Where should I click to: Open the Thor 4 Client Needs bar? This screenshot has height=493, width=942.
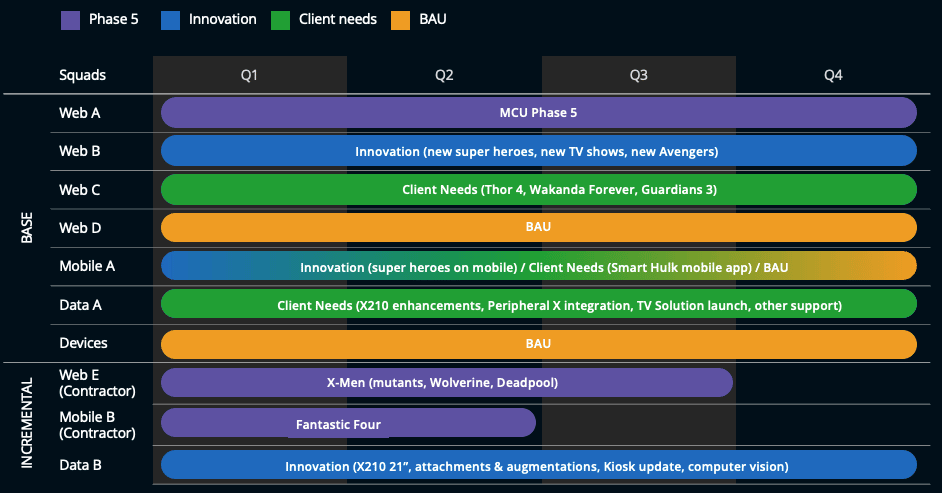539,189
